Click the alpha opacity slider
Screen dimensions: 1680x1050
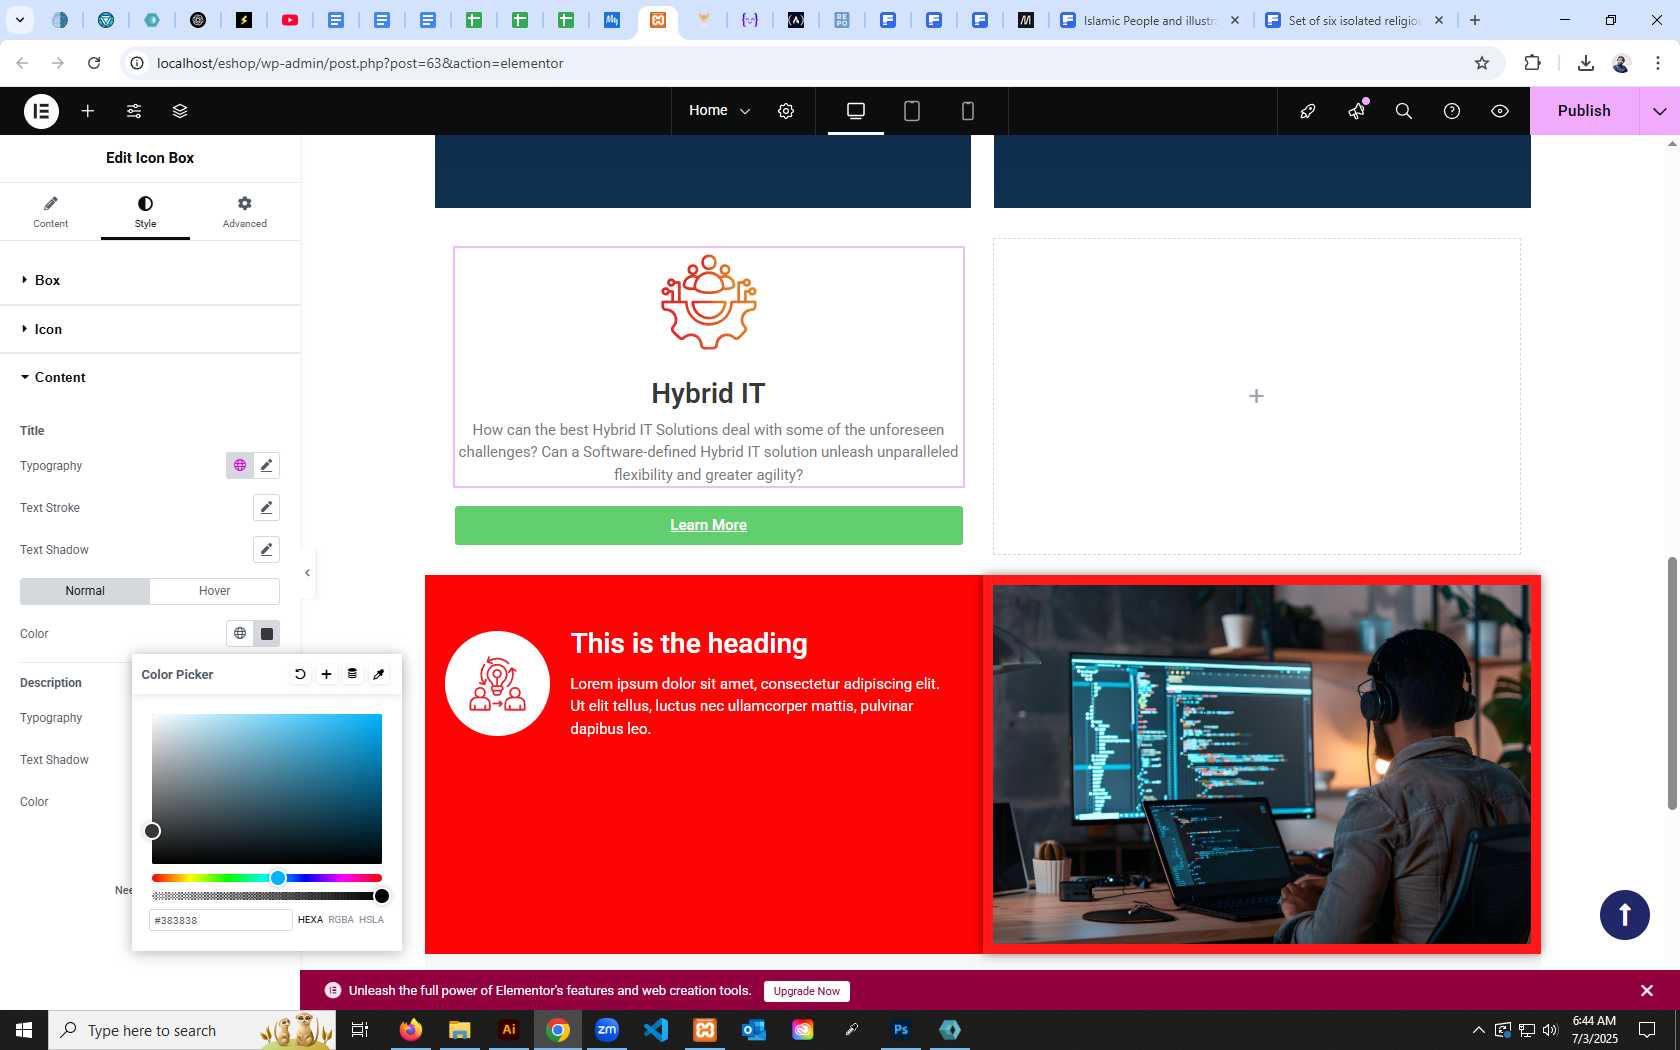point(267,896)
